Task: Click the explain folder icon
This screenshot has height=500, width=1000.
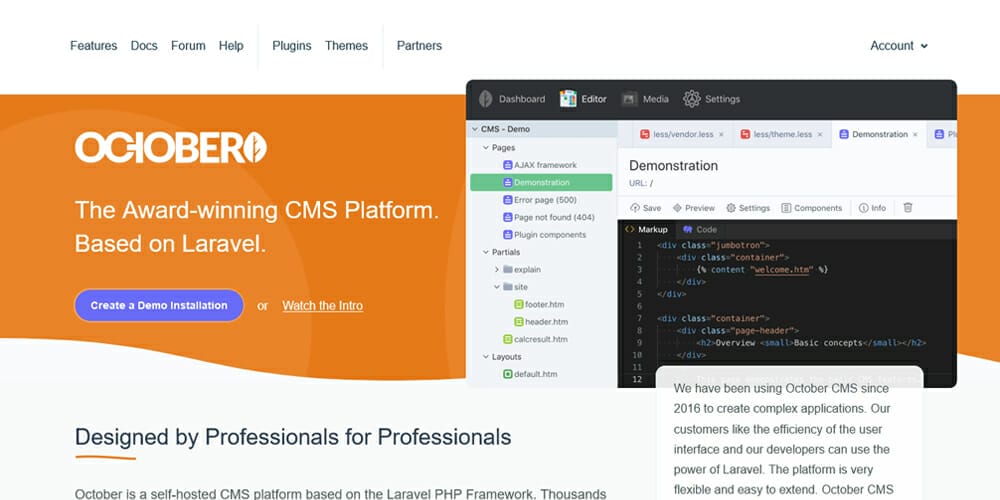Action: click(508, 269)
